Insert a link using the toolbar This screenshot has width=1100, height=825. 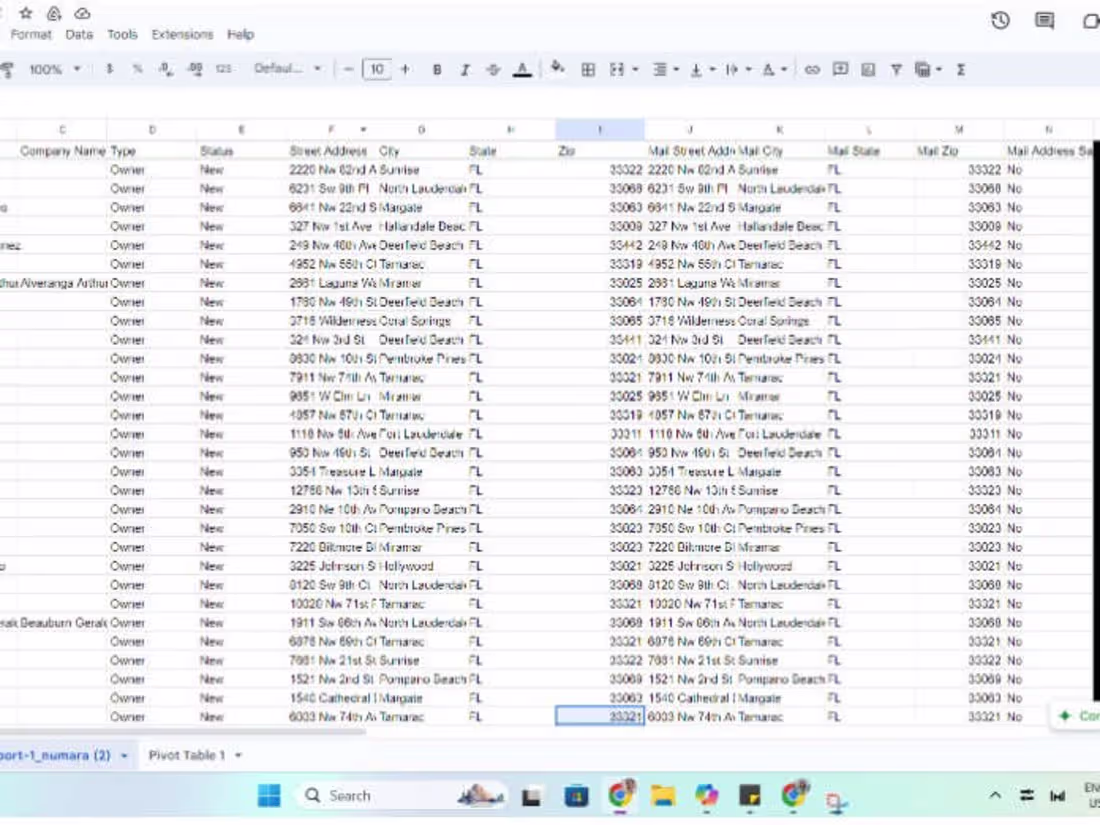(812, 69)
